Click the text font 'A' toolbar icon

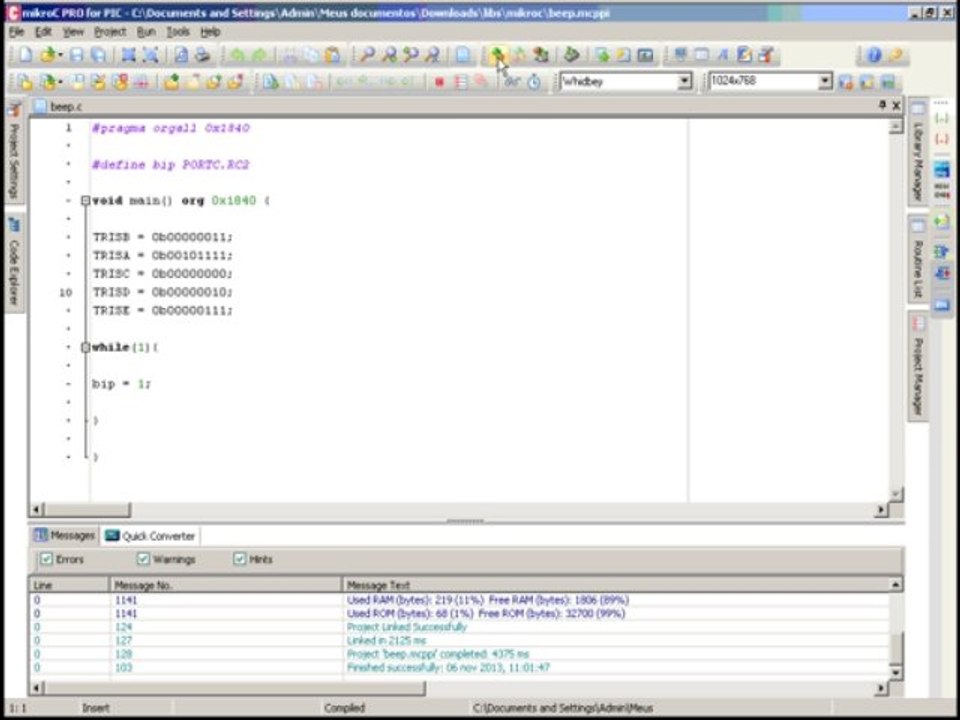click(722, 54)
